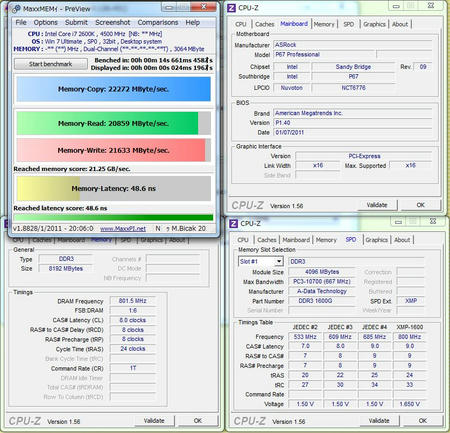The image size is (450, 433).
Task: Switch to Caches tab in Mainboard window
Action: (264, 24)
